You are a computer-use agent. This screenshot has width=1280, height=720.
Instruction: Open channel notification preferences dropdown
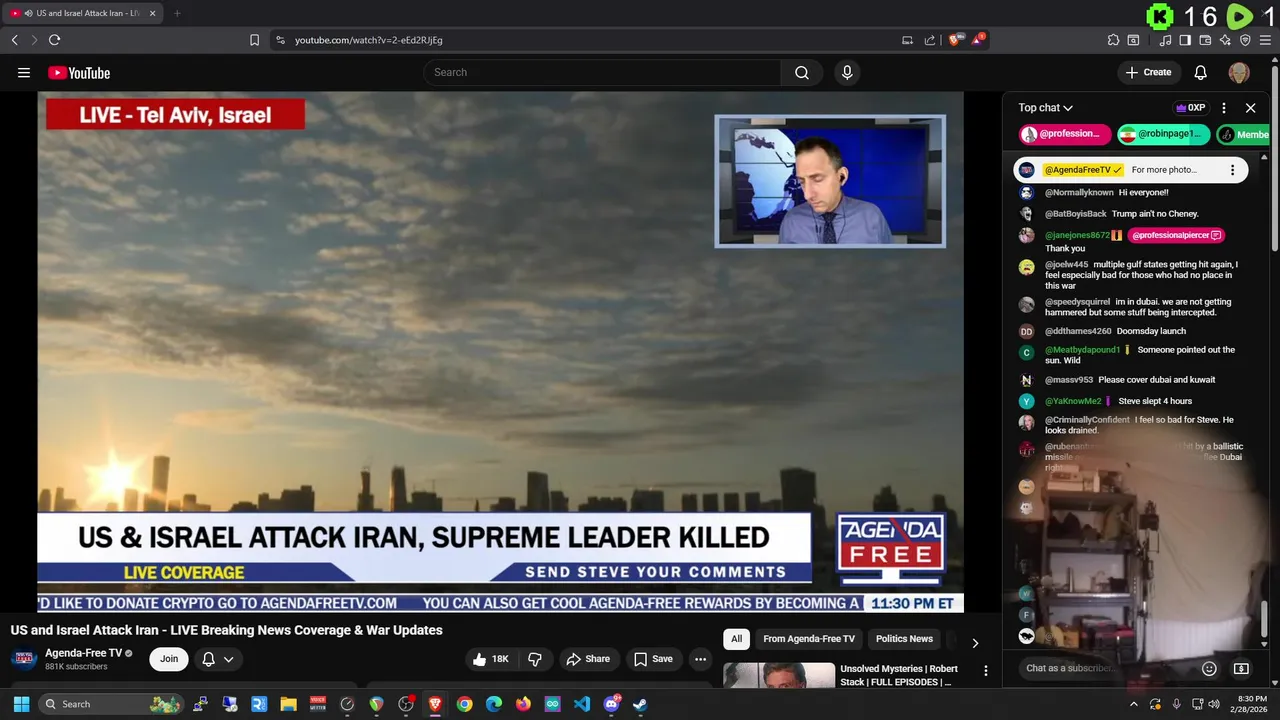pos(218,659)
